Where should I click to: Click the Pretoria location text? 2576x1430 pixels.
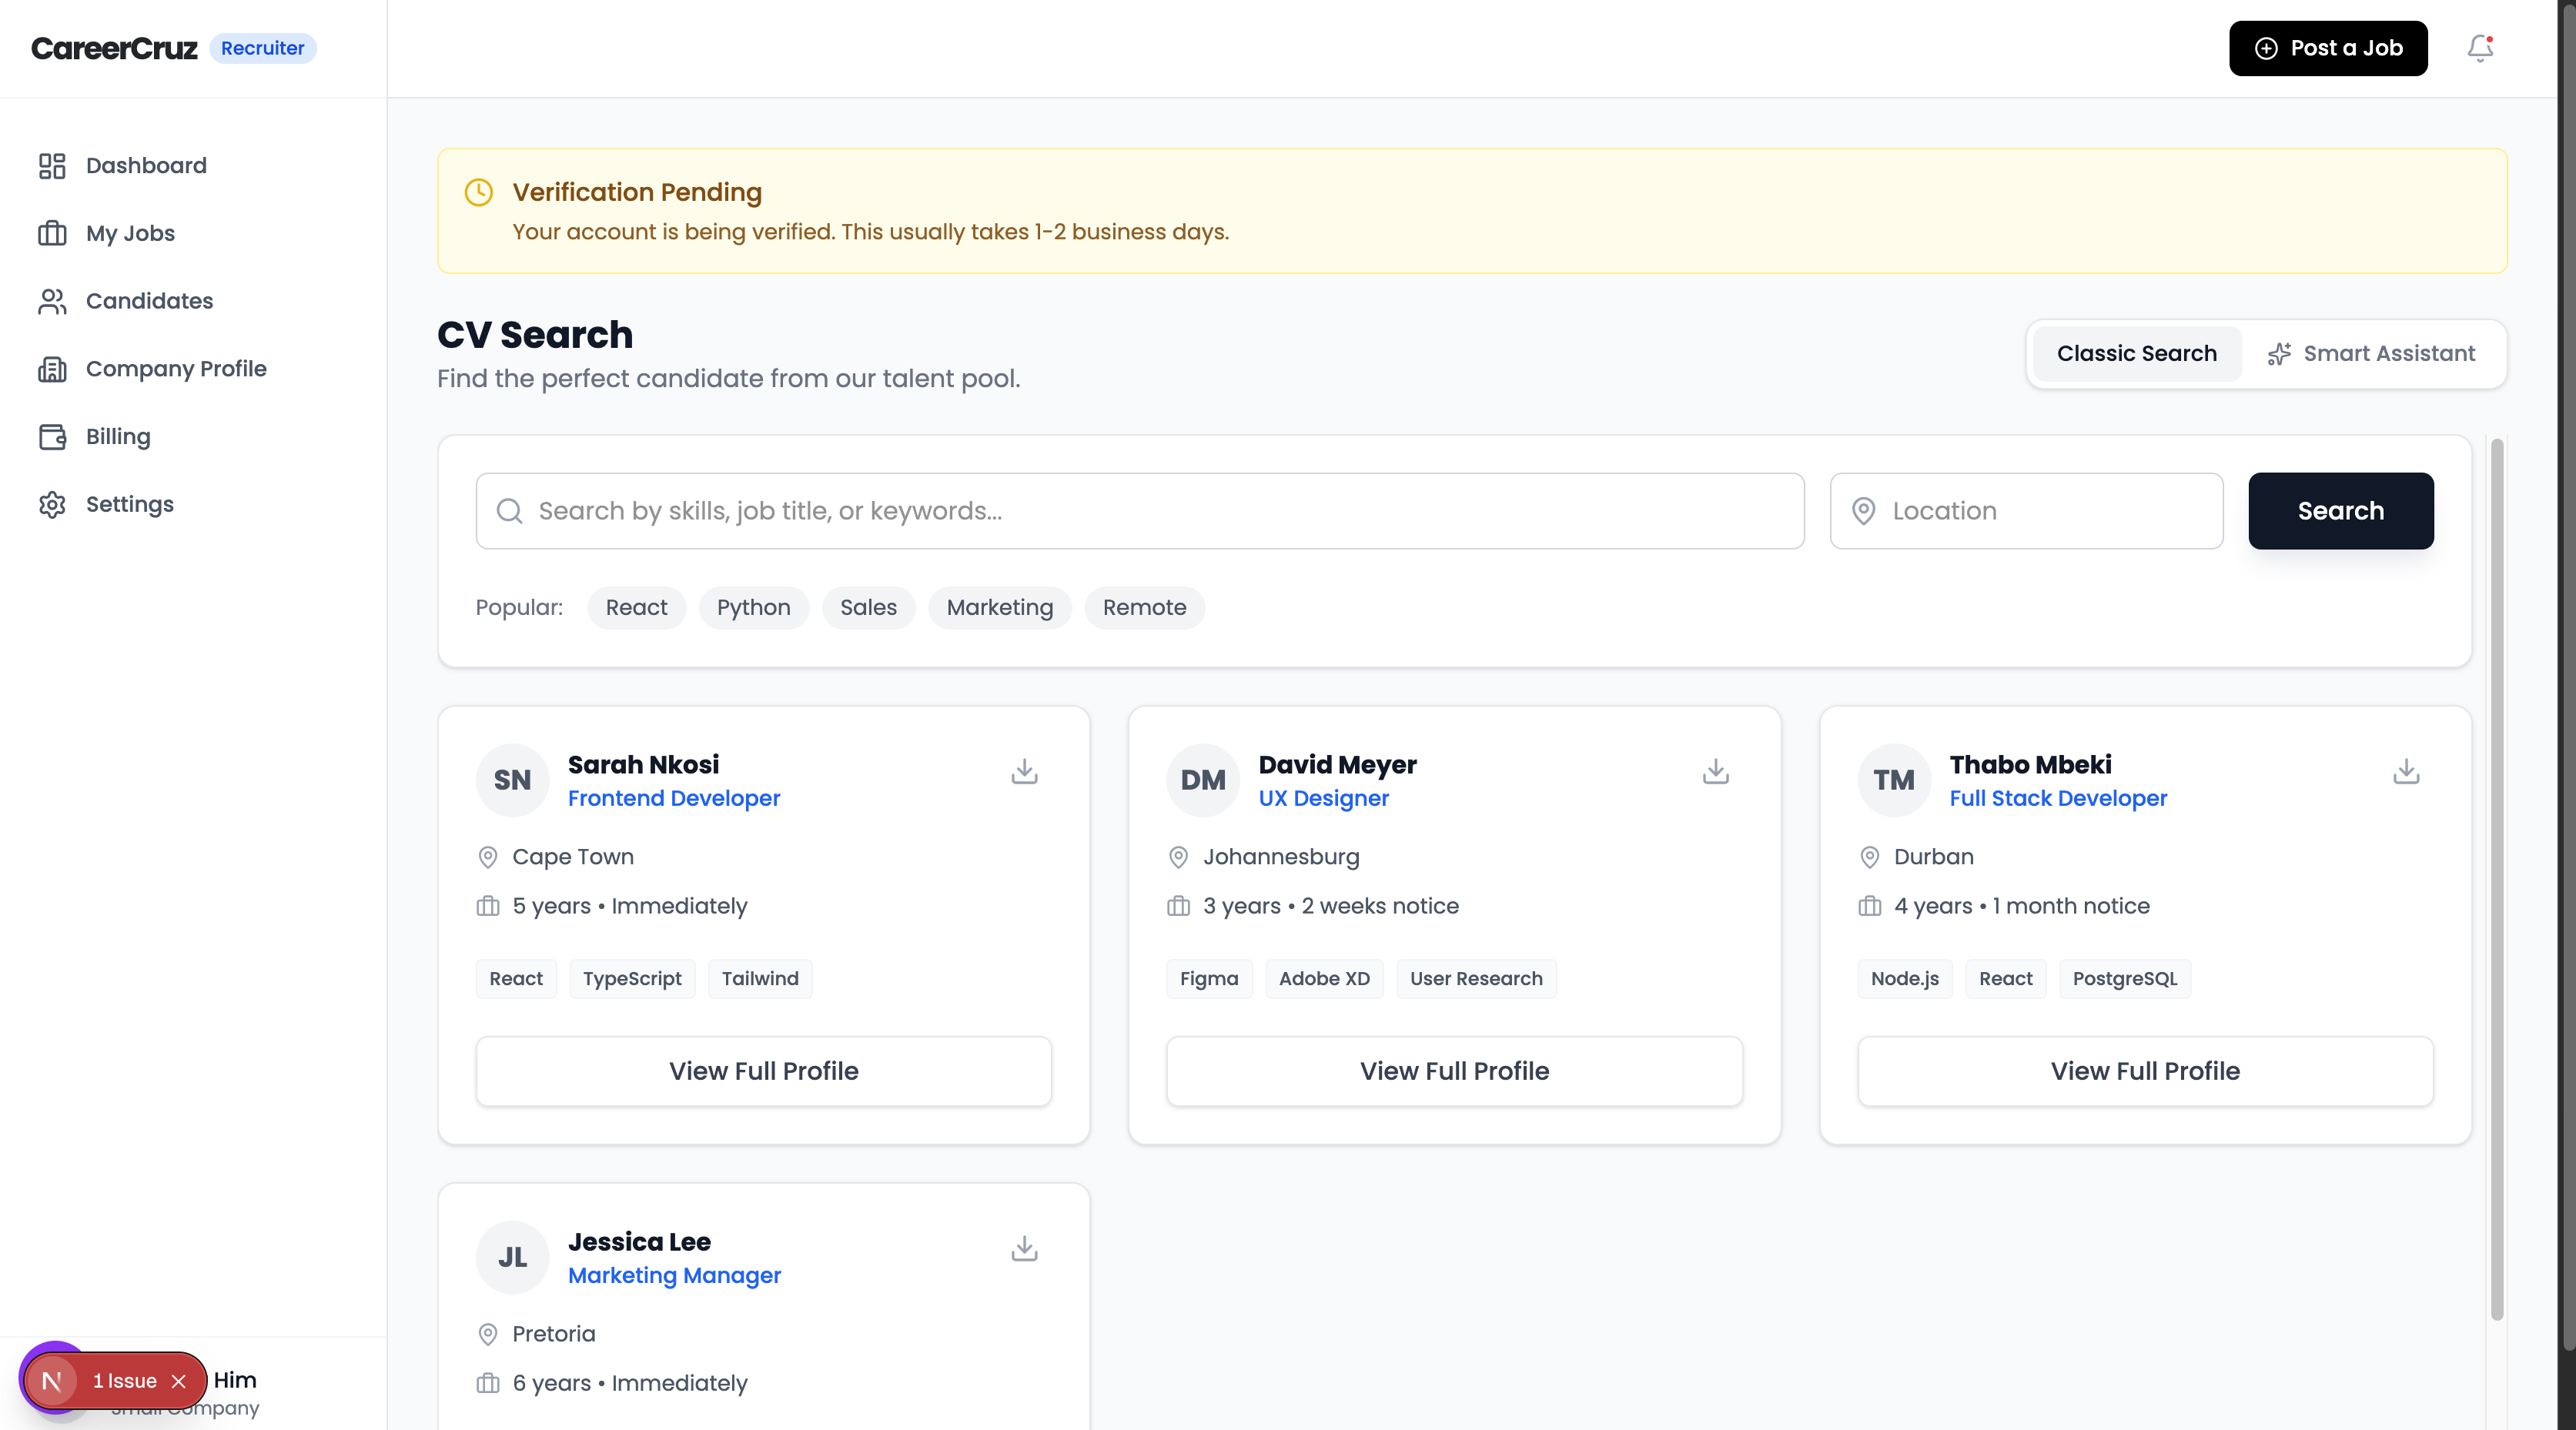click(x=553, y=1334)
